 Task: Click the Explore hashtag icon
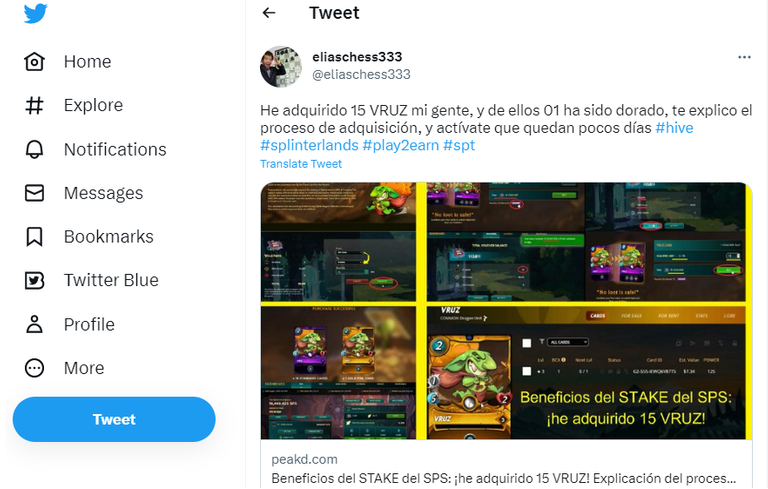34,105
